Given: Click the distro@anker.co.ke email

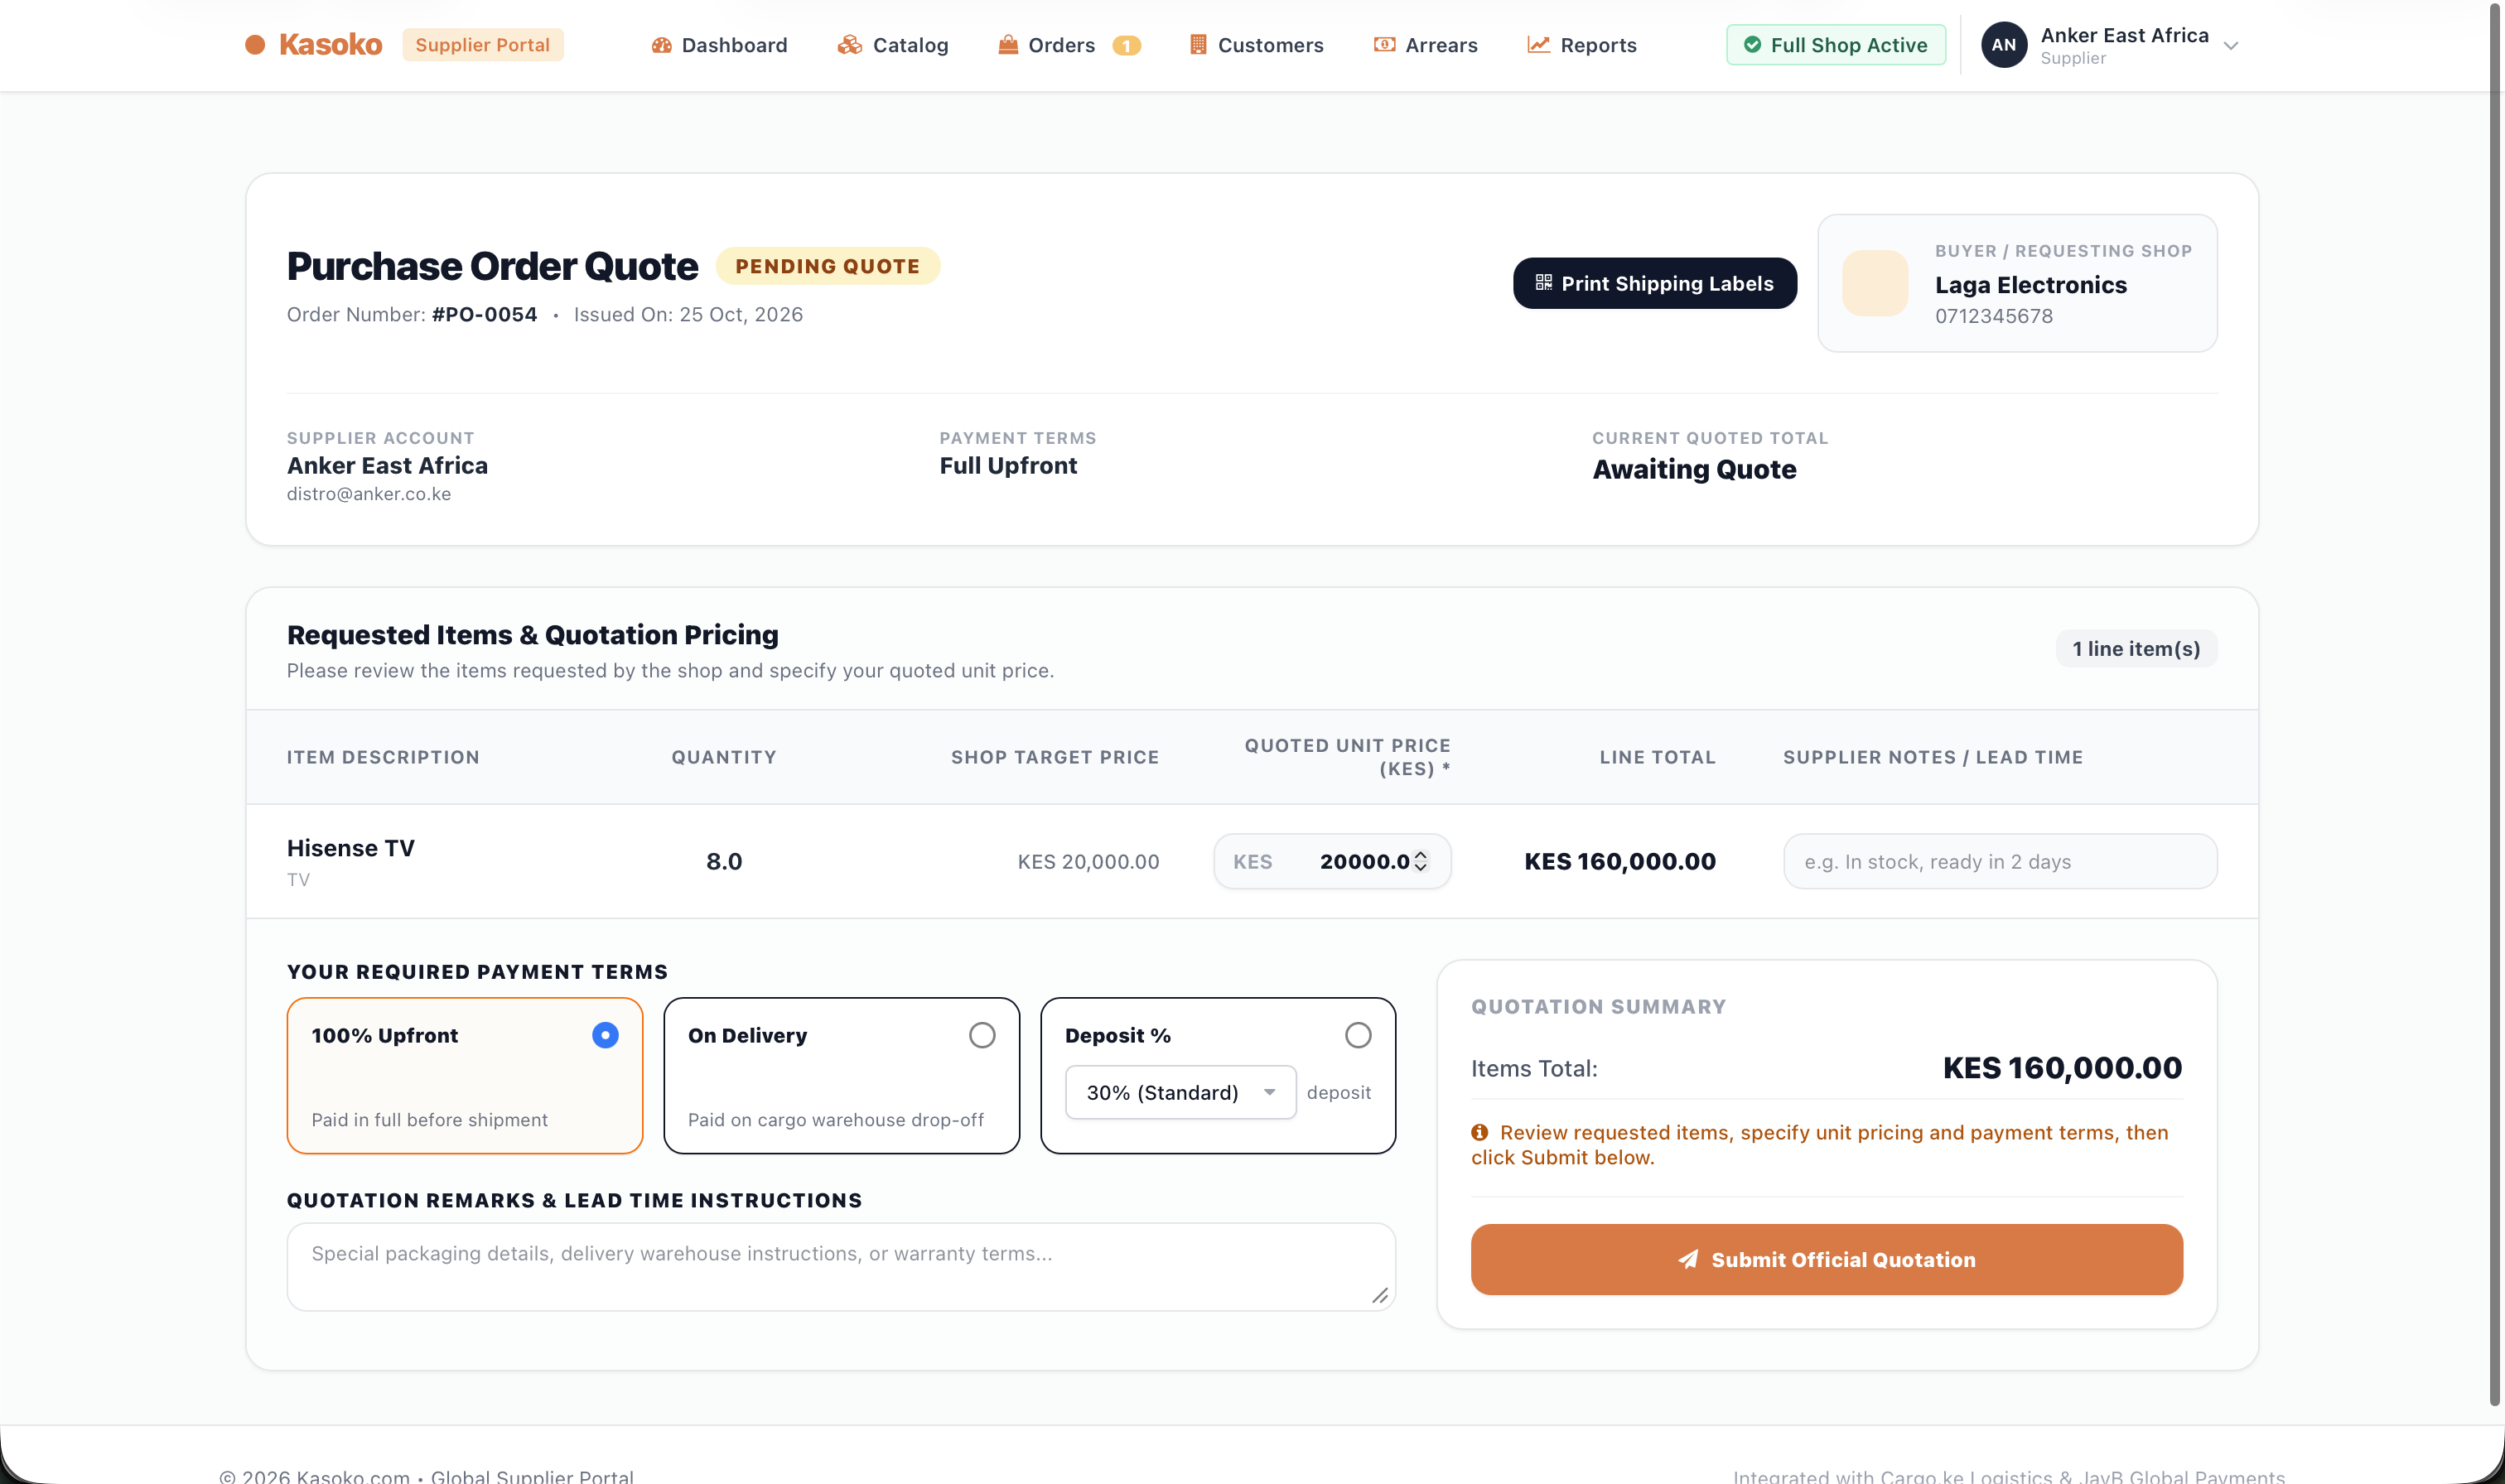Looking at the screenshot, I should pos(369,494).
